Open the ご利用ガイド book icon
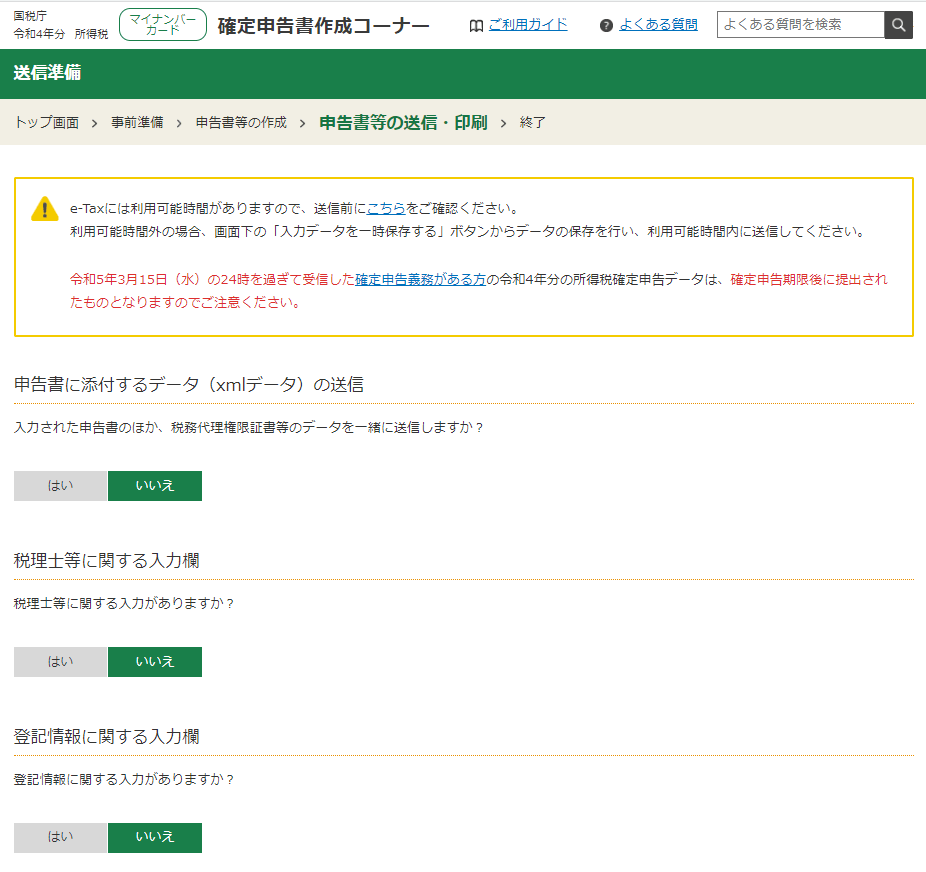Screen dimensions: 926x872 click(476, 25)
